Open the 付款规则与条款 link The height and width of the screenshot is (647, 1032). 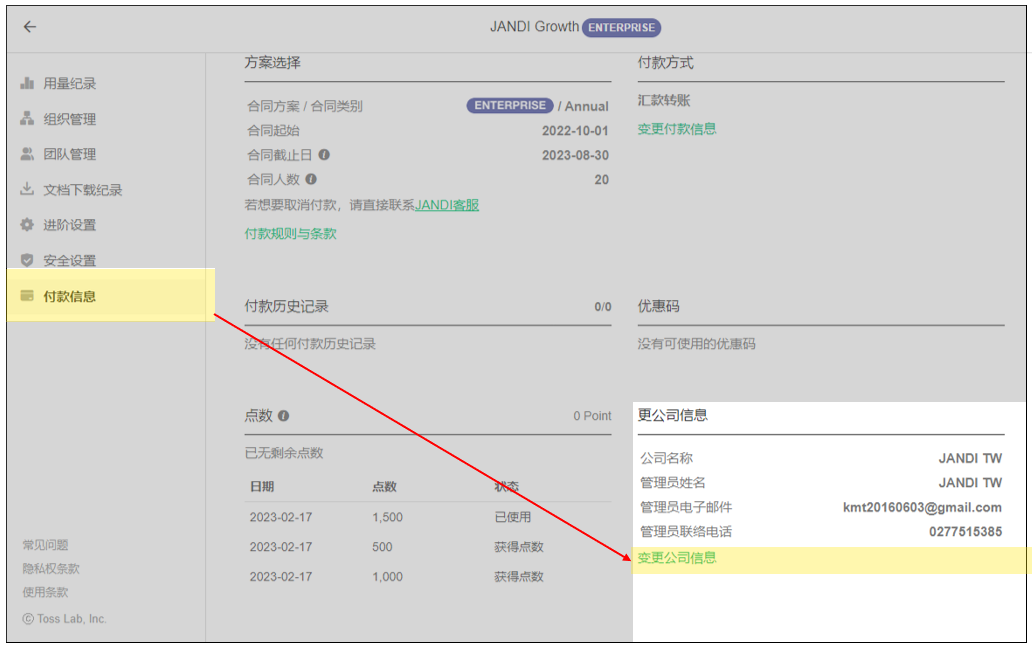pyautogui.click(x=290, y=234)
